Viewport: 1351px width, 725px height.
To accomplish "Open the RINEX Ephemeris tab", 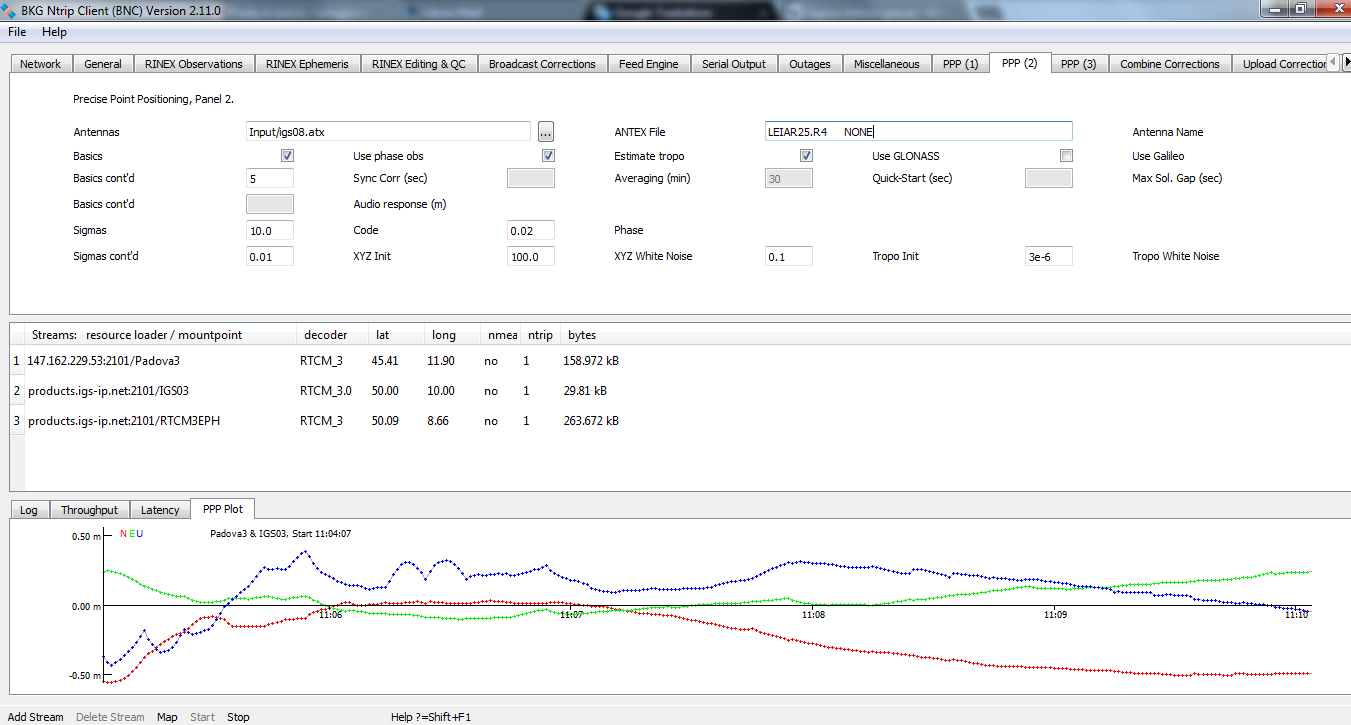I will click(307, 64).
